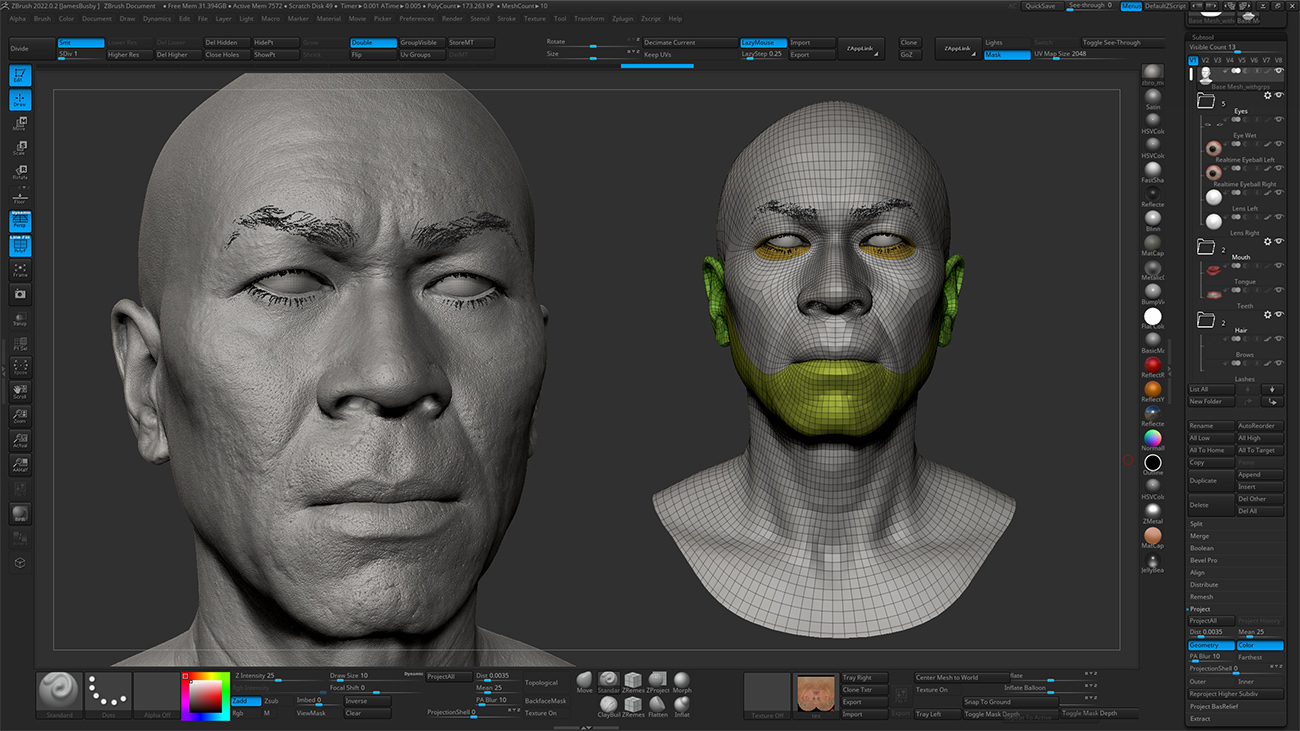
Task: Click the Duplicate subtool button
Action: pos(1211,480)
